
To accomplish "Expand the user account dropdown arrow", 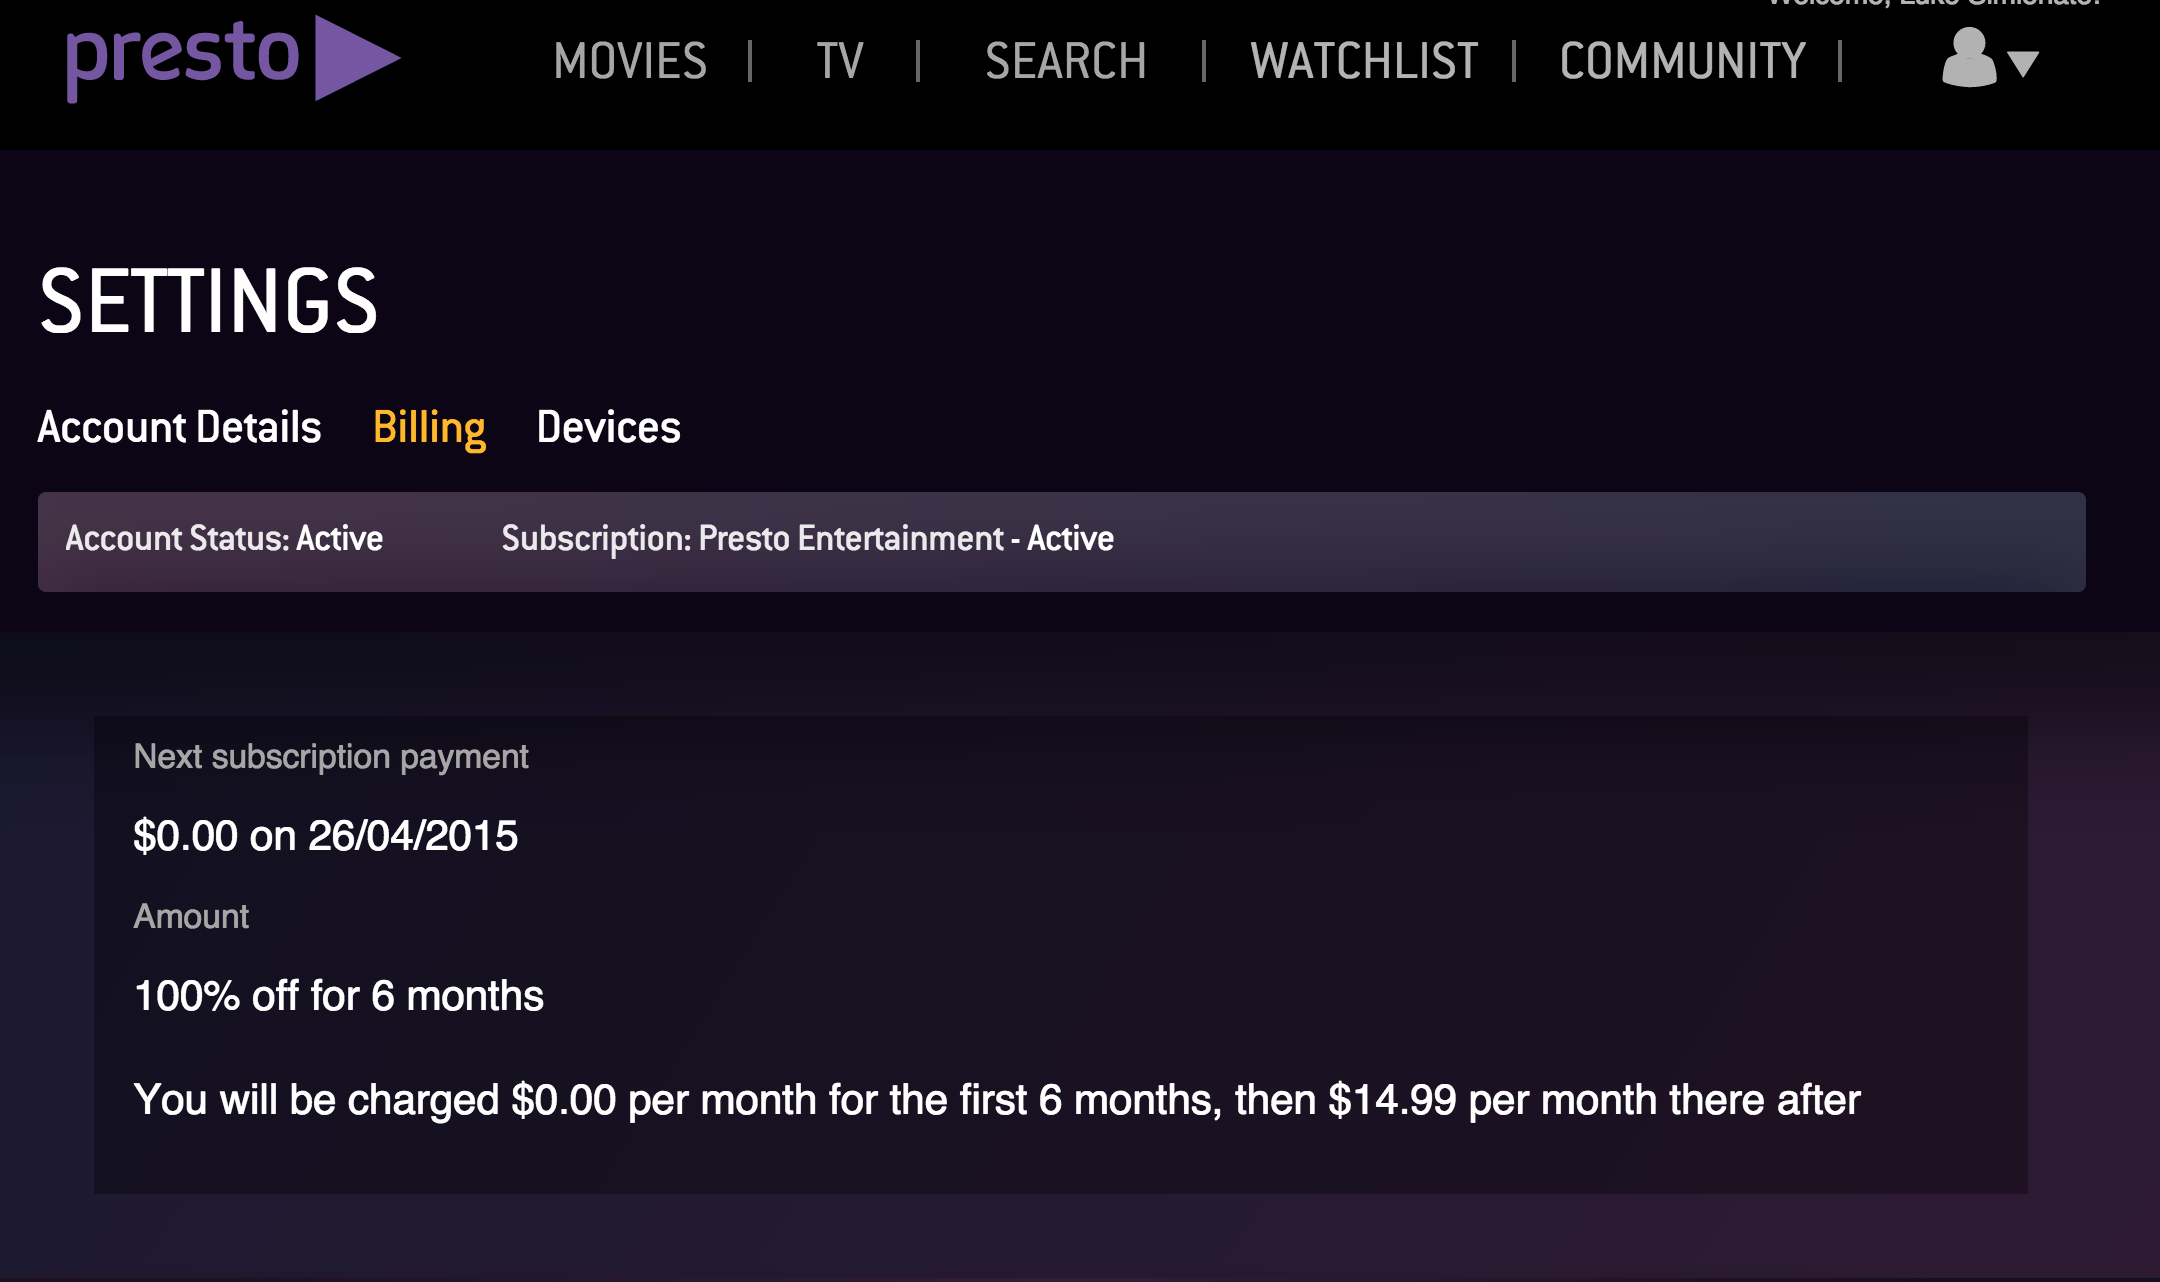I will [2023, 64].
